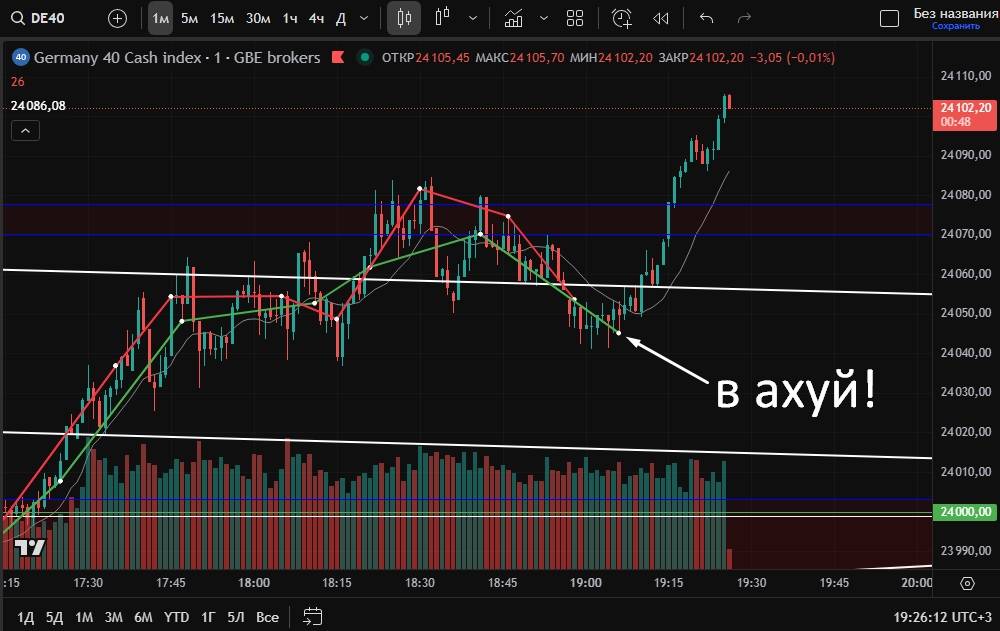Expand the timeframe interval dropdown arrow

pos(364,18)
